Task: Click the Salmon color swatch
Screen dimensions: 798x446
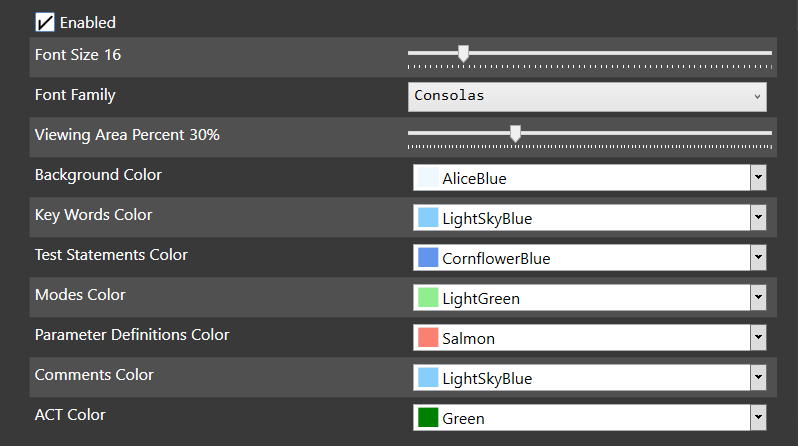Action: click(x=428, y=338)
